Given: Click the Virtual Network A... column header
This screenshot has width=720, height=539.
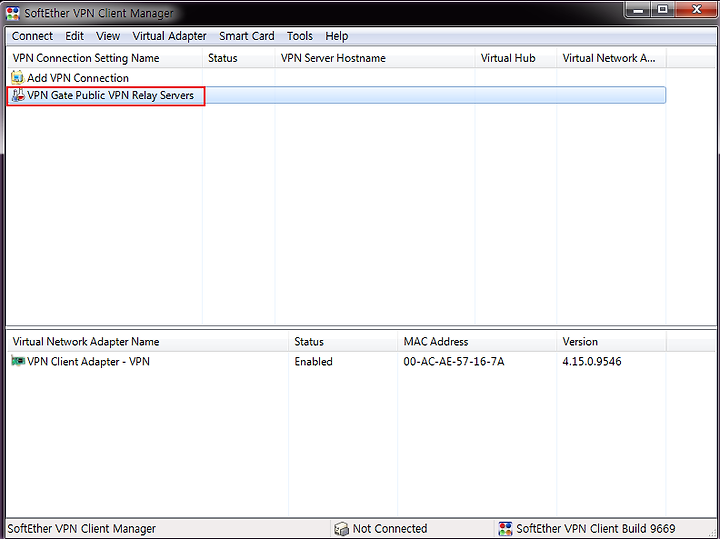Looking at the screenshot, I should (612, 58).
